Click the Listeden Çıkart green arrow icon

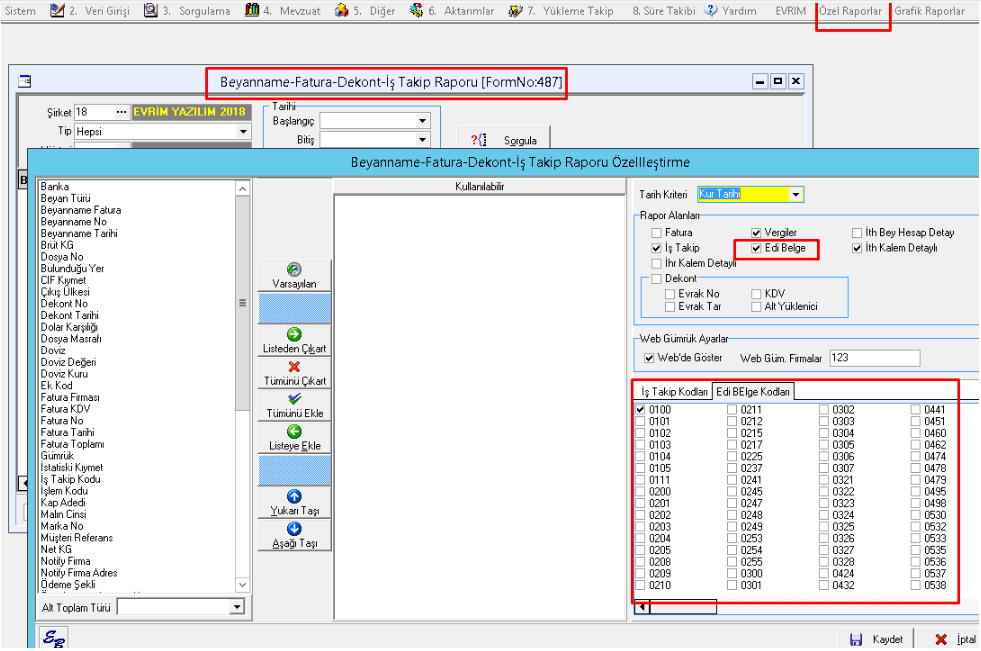point(294,334)
